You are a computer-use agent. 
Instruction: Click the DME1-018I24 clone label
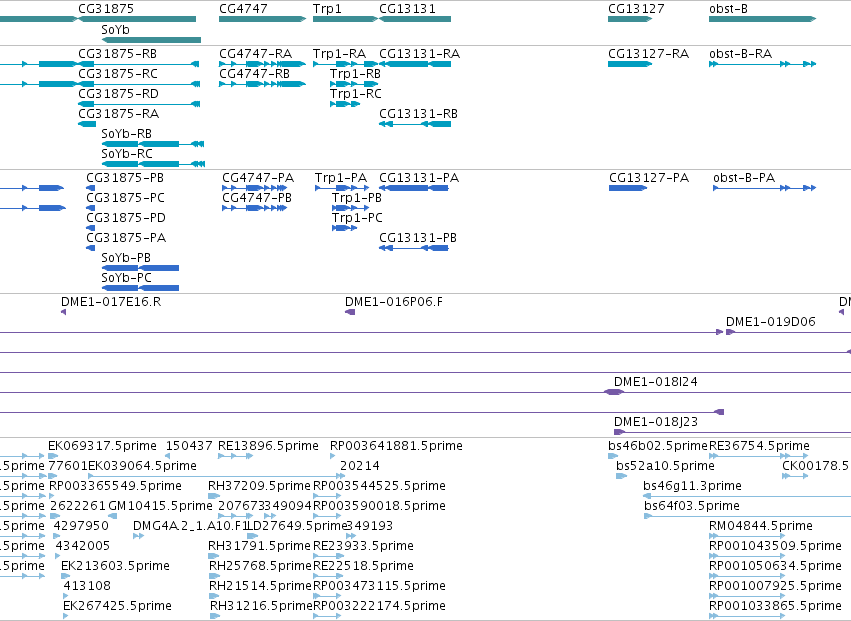click(x=656, y=382)
